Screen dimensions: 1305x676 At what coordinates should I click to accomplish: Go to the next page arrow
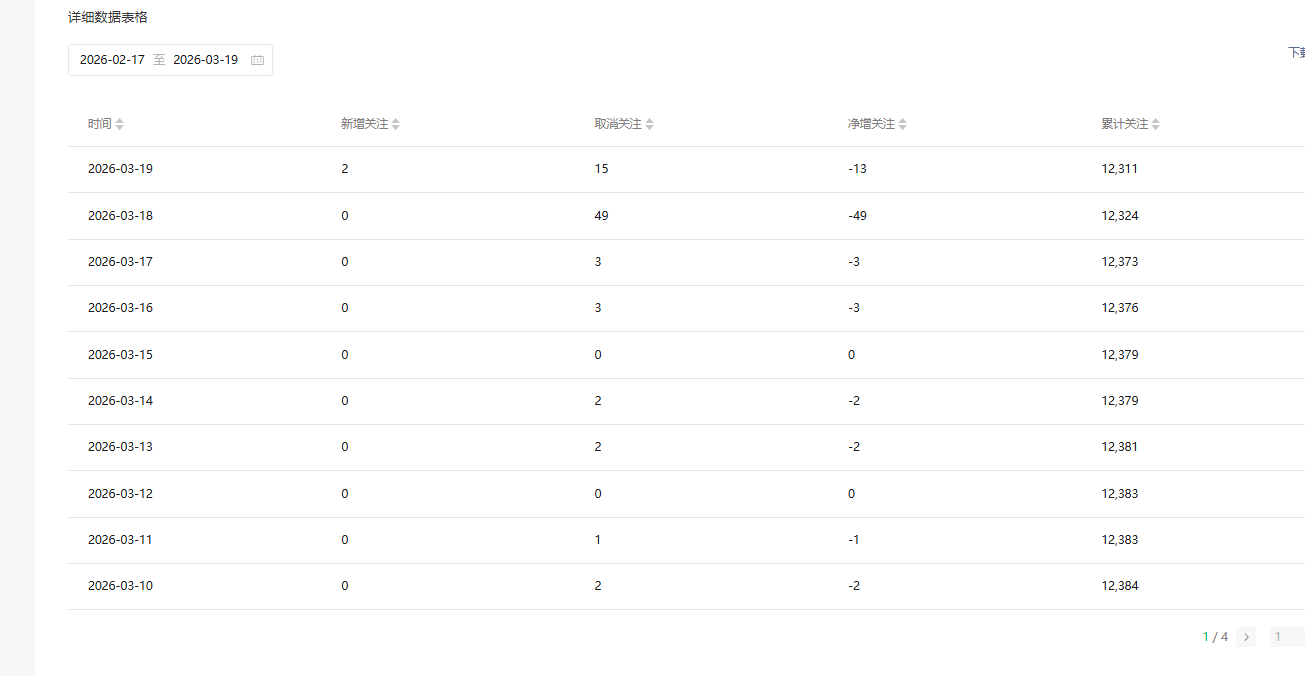[x=1246, y=637]
